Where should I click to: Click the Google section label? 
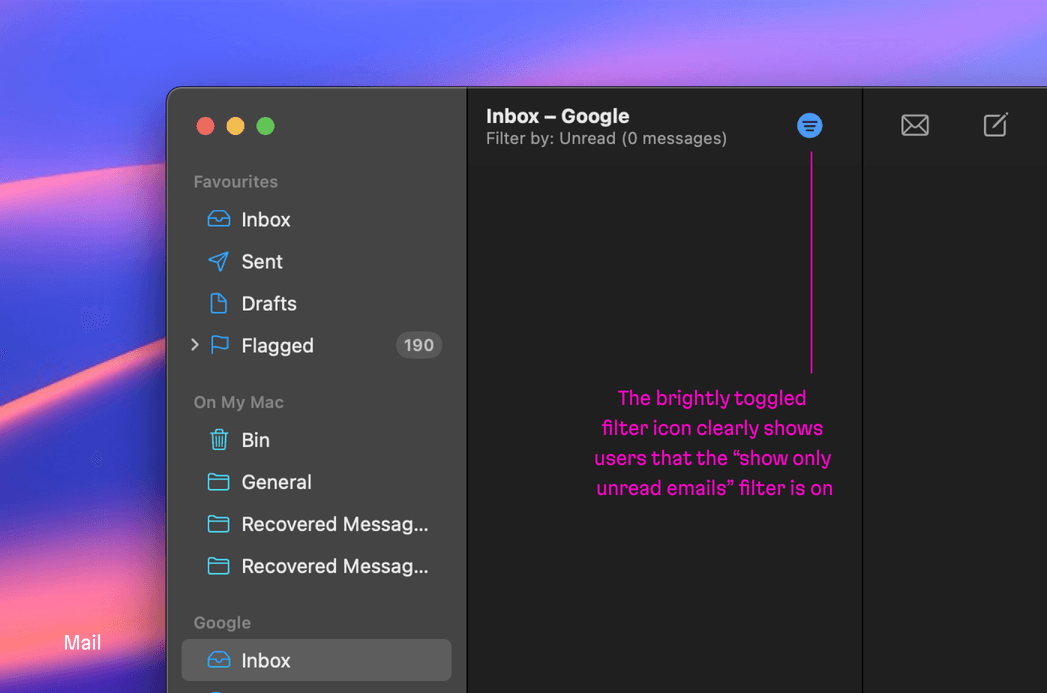point(221,622)
